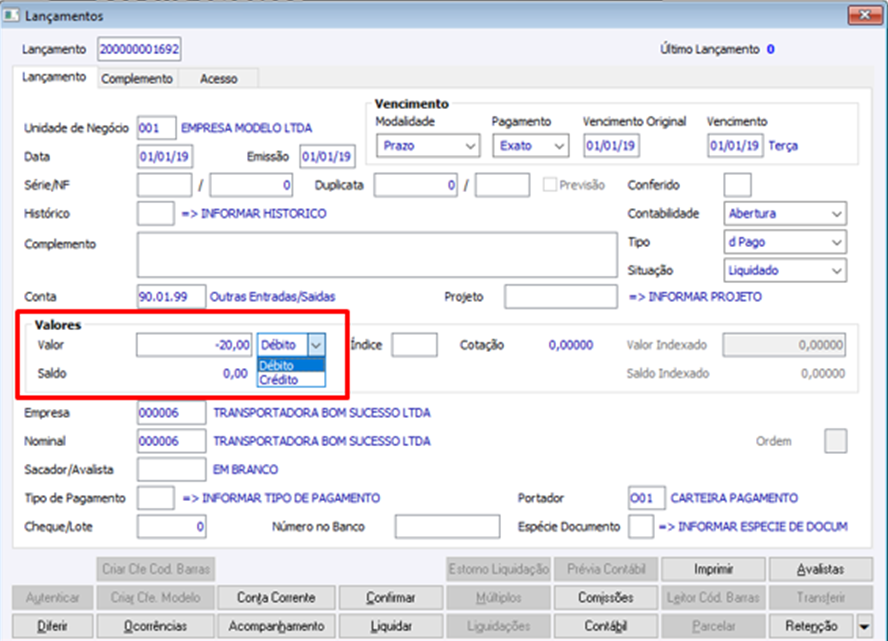This screenshot has width=888, height=641.
Task: Click the Índice input field
Action: click(415, 345)
